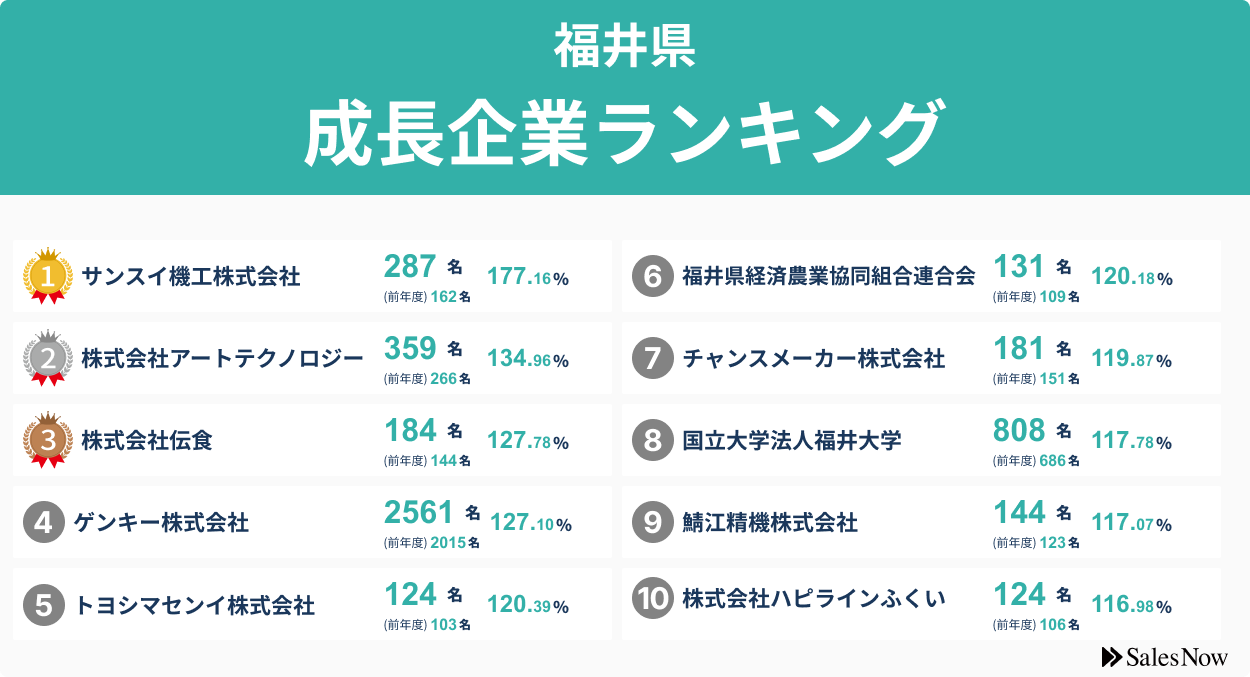Click the gray number 8 rank badge
The image size is (1250, 677).
(652, 440)
